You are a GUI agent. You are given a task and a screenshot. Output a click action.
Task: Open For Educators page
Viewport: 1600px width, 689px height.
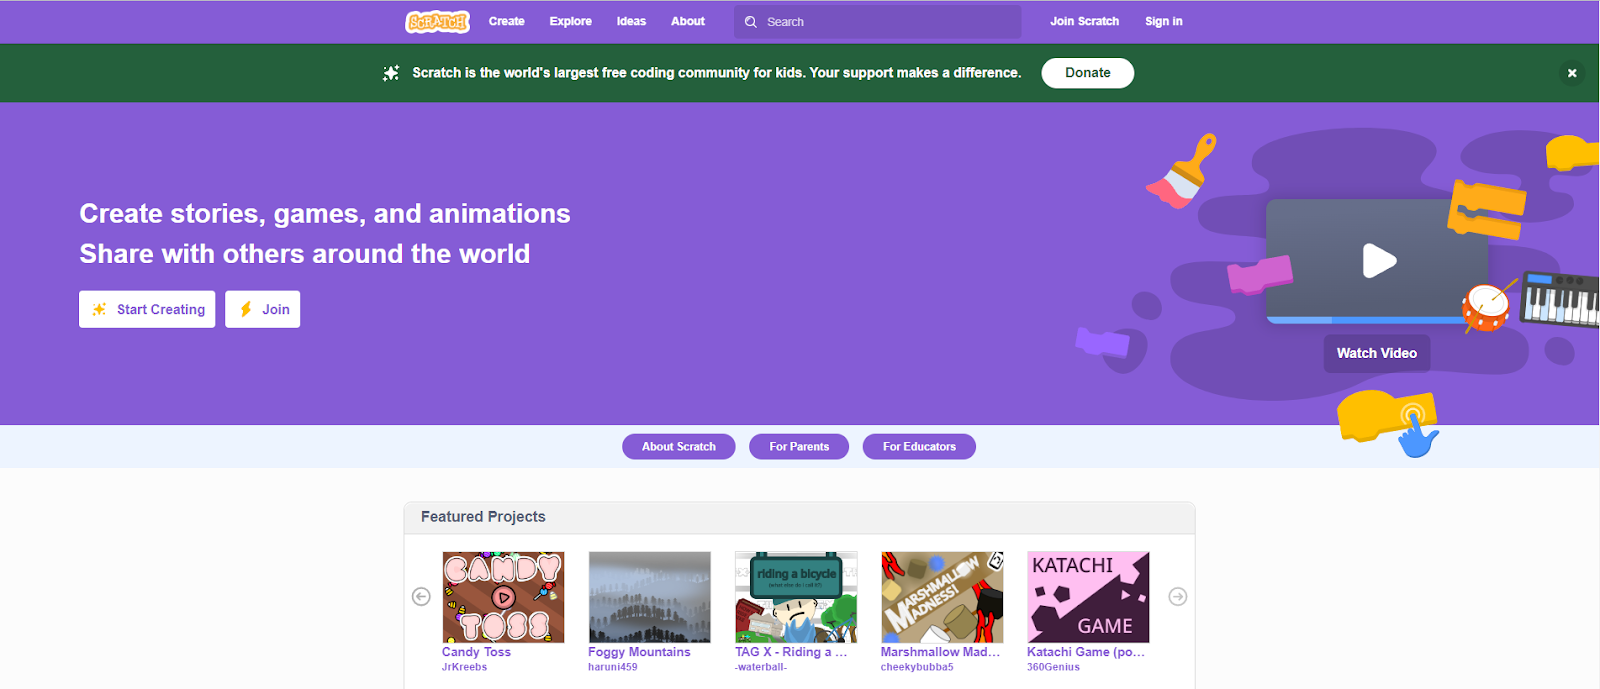919,447
